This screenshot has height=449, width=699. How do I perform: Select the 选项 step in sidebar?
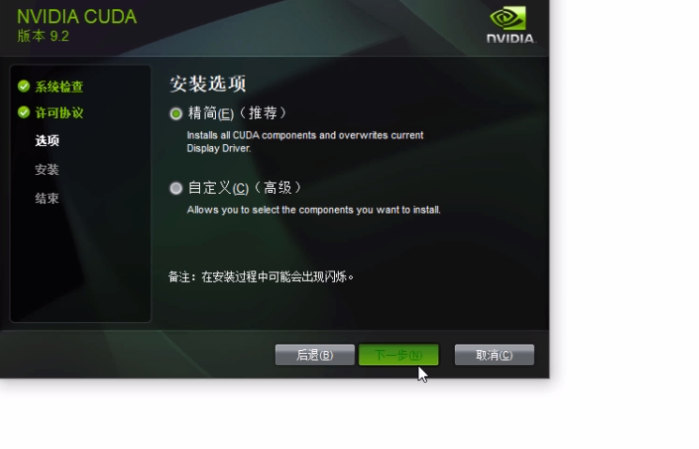(47, 141)
